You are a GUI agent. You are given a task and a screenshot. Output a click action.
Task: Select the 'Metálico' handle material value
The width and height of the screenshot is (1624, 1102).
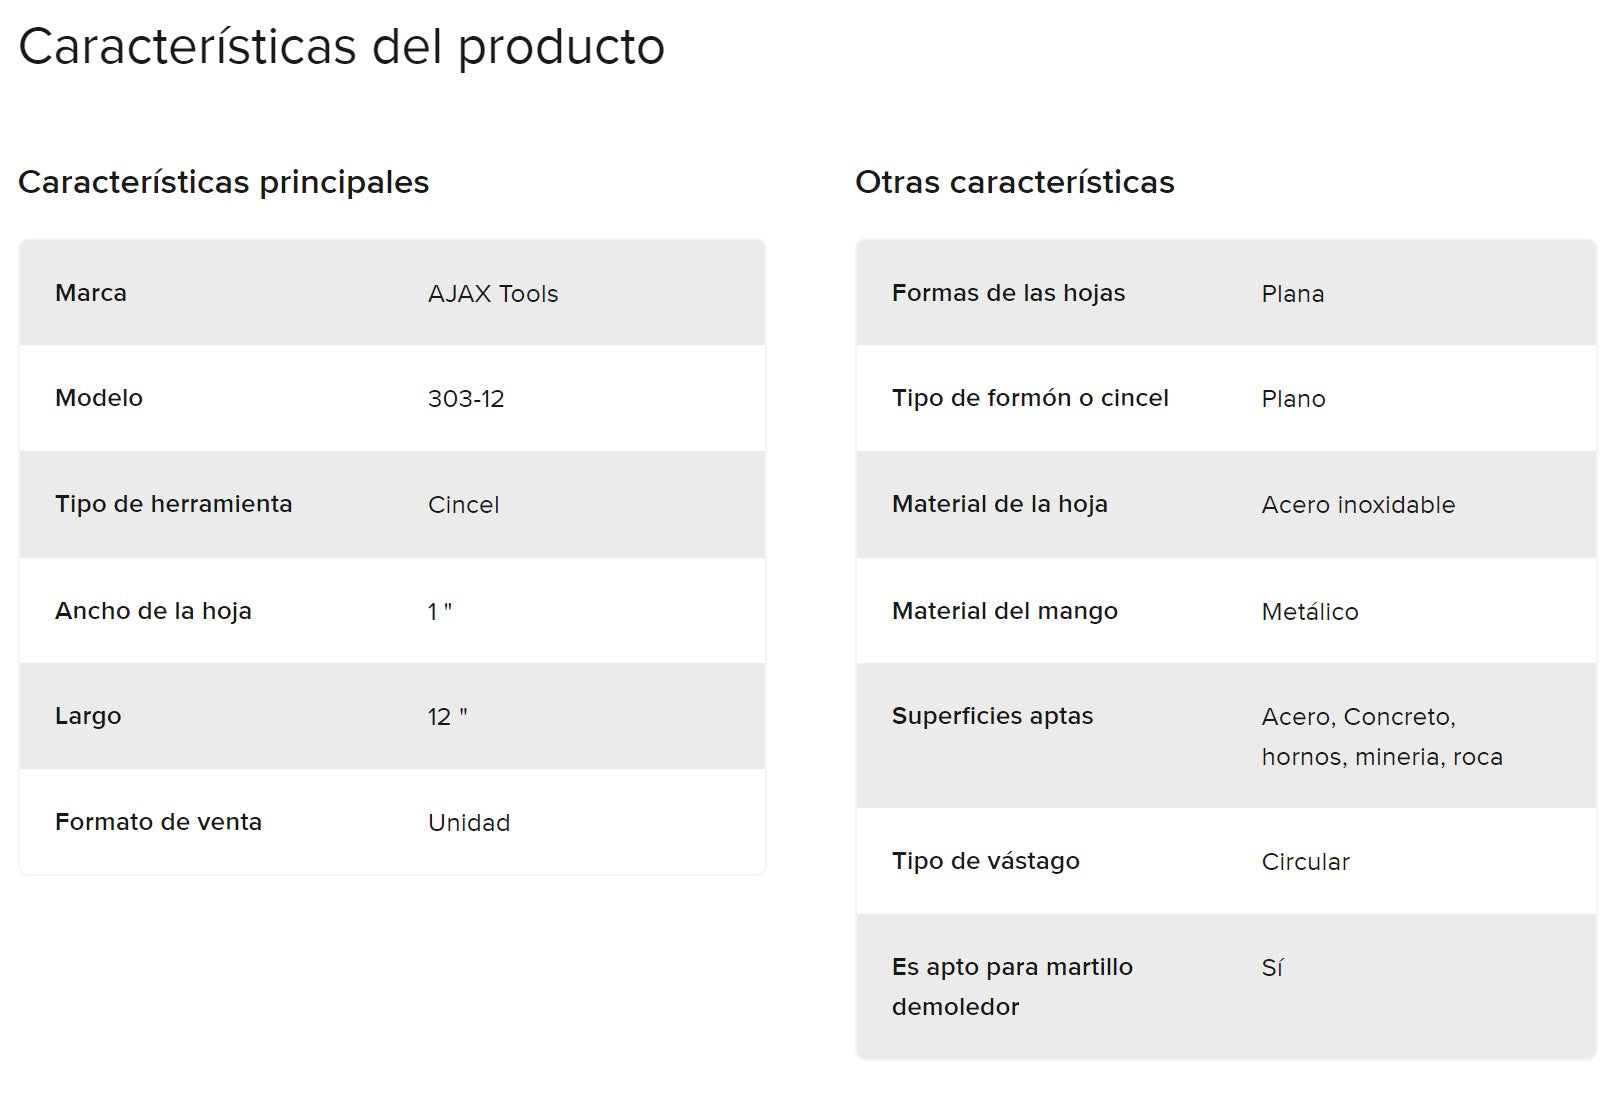click(1310, 612)
